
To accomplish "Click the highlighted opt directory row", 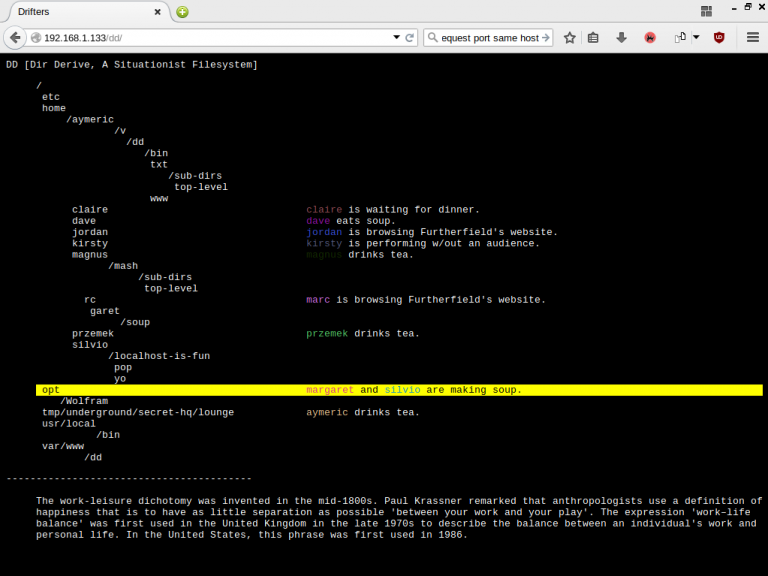I will (51, 390).
